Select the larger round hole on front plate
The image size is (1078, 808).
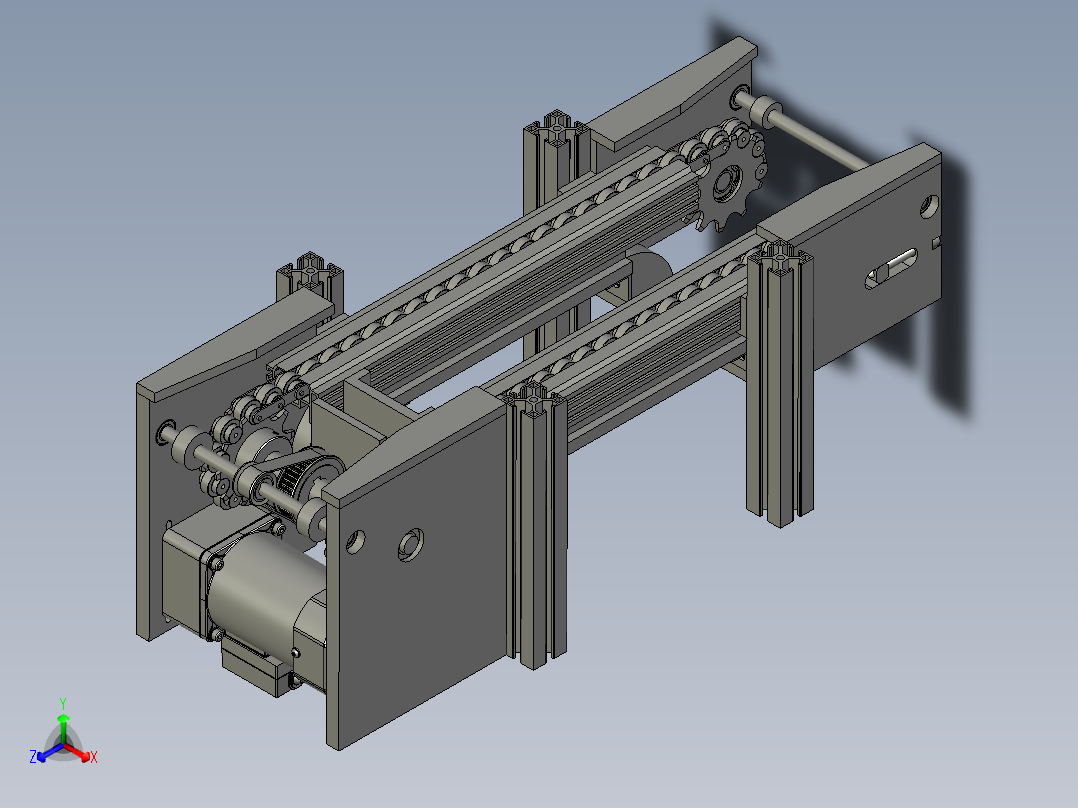[x=411, y=545]
